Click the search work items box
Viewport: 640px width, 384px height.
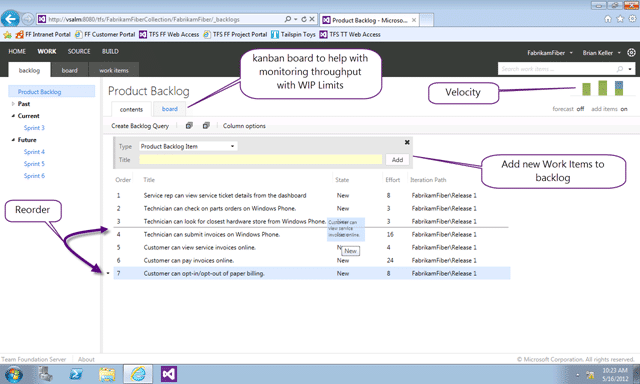coord(556,69)
